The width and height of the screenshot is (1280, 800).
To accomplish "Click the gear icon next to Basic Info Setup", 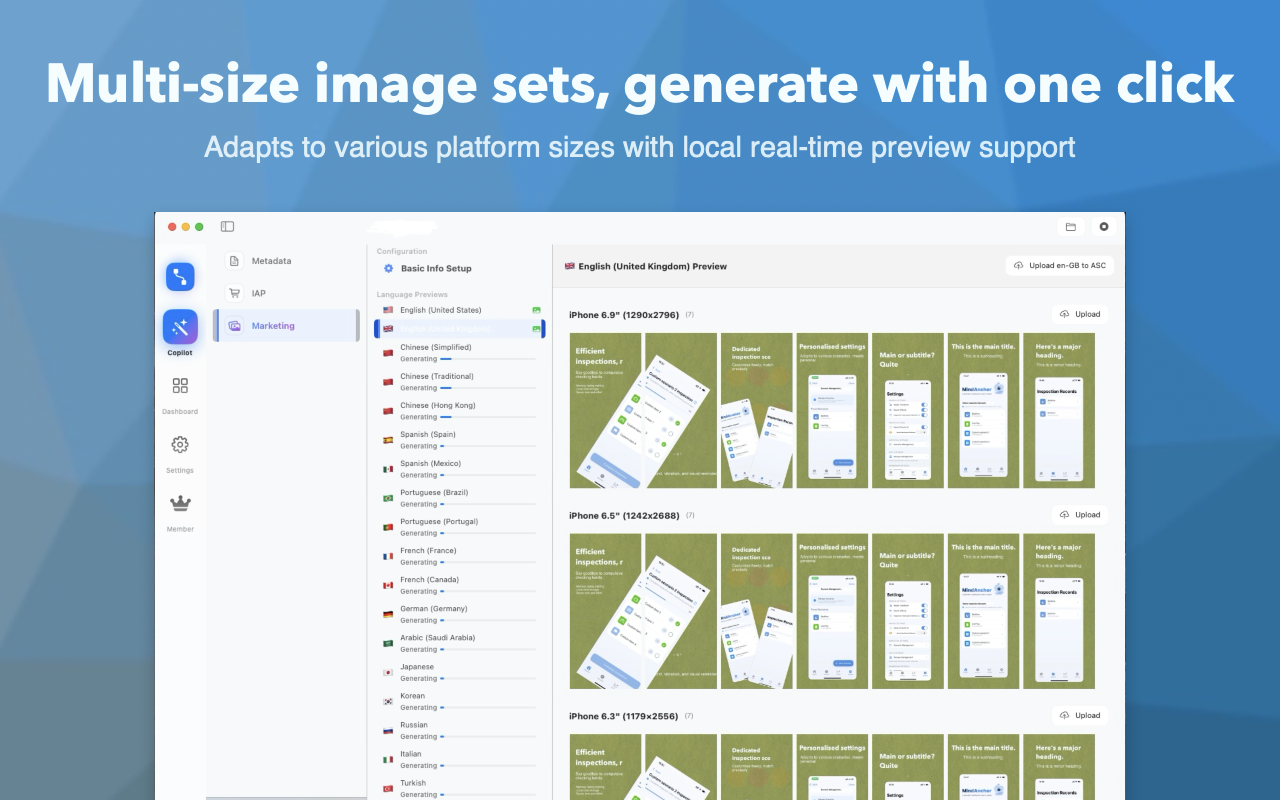I will (388, 268).
